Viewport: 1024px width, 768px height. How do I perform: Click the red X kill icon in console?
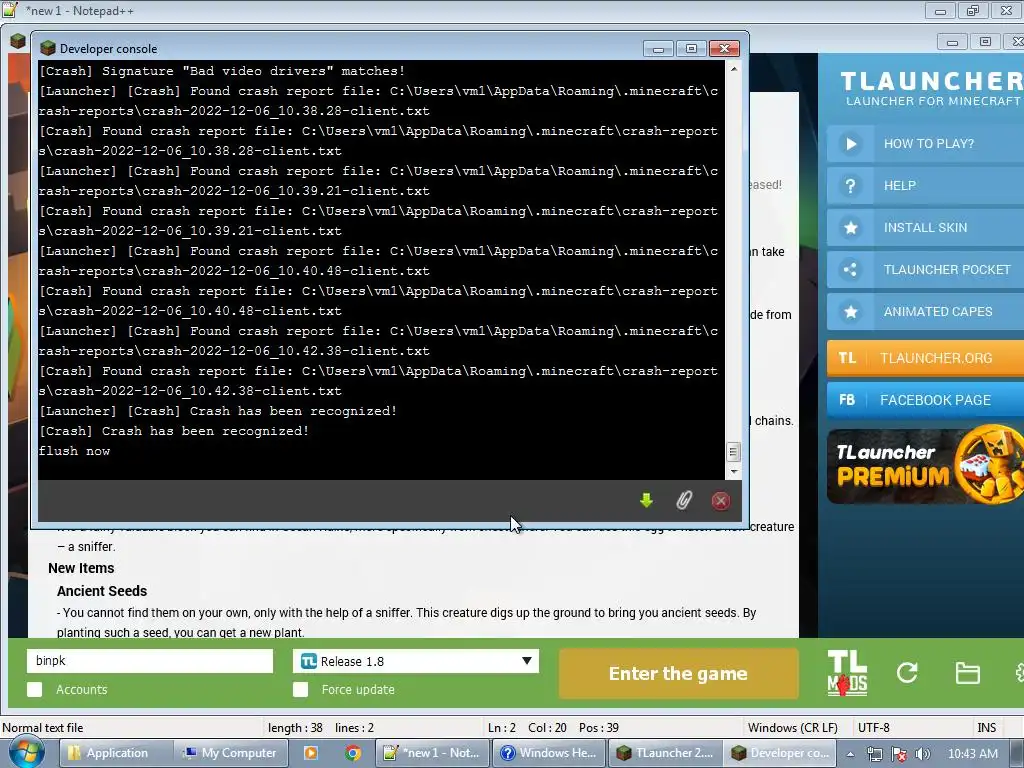click(720, 501)
